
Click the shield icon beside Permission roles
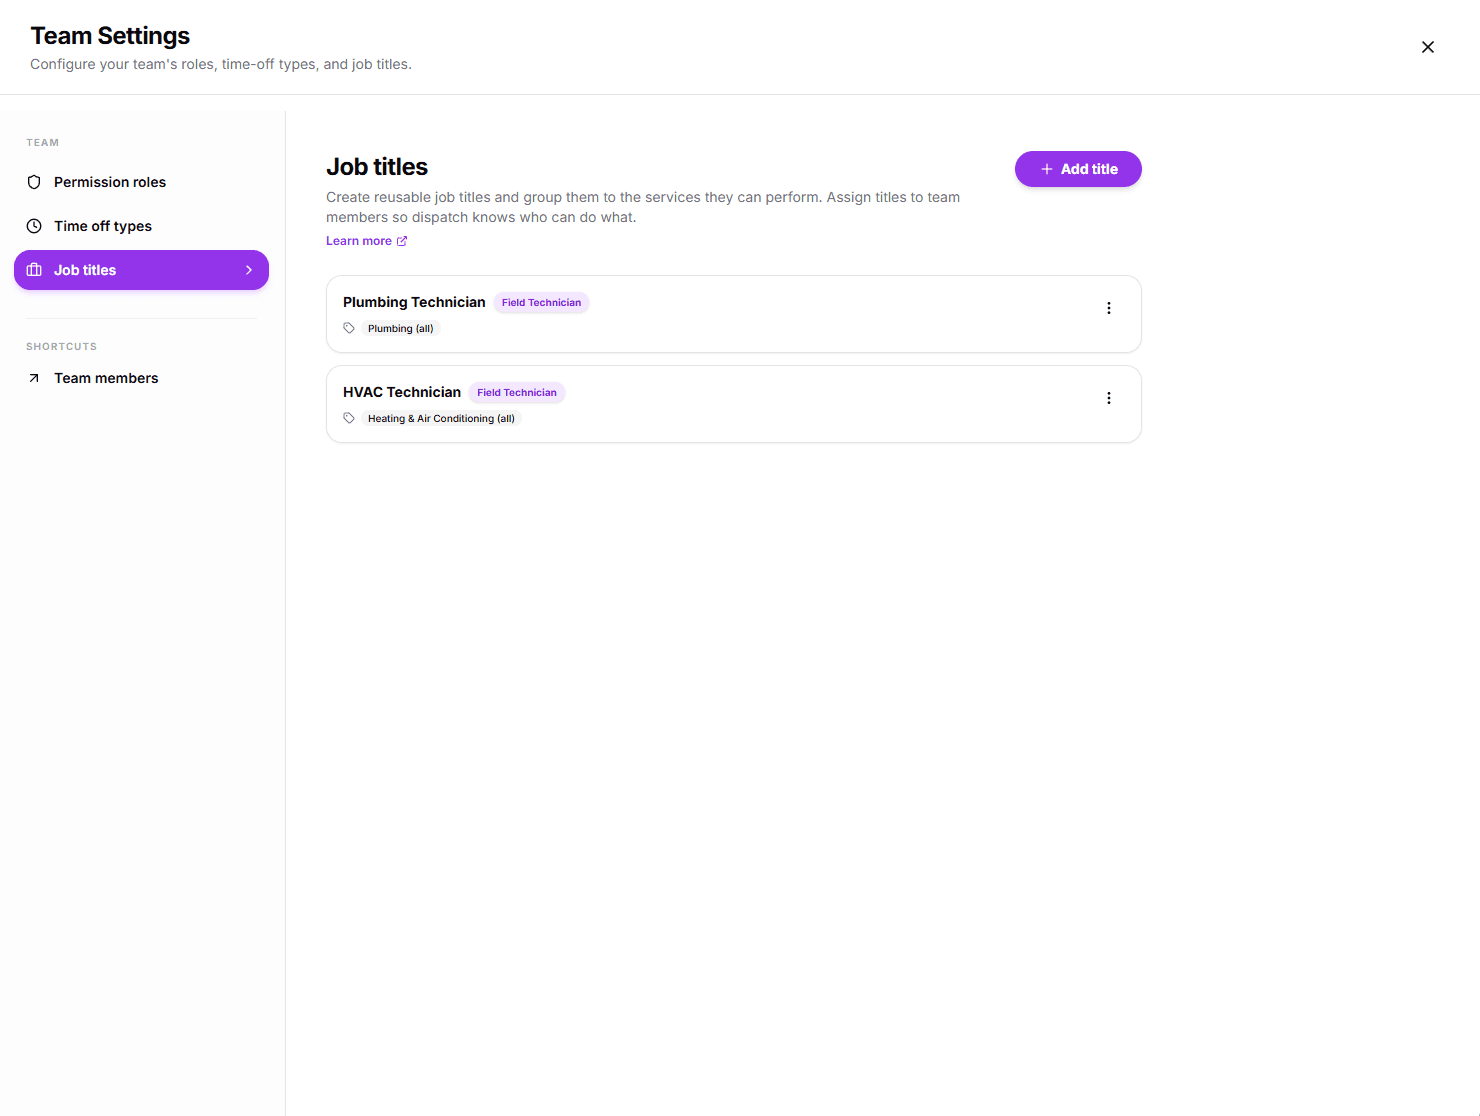34,182
